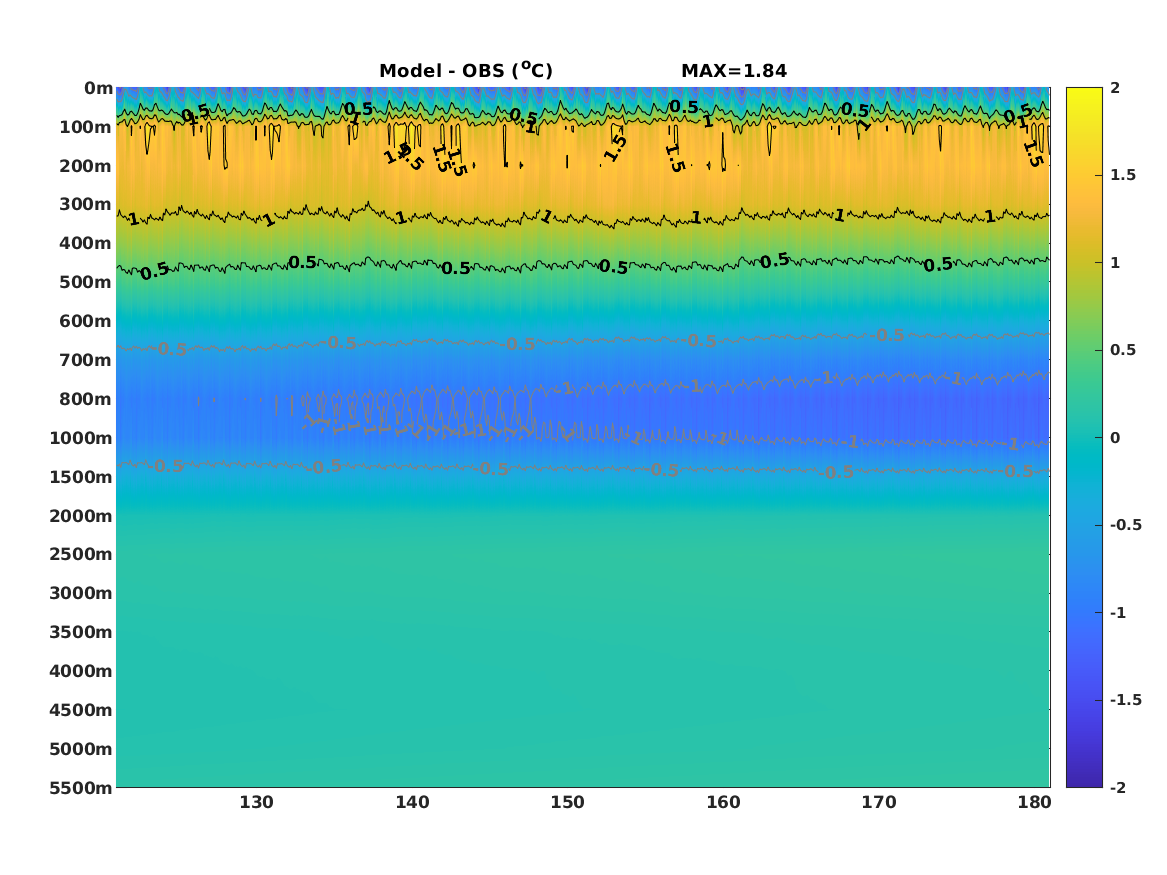Select the '5000m' depth tick label
Image resolution: width=1167 pixels, height=875 pixels.
[x=81, y=749]
